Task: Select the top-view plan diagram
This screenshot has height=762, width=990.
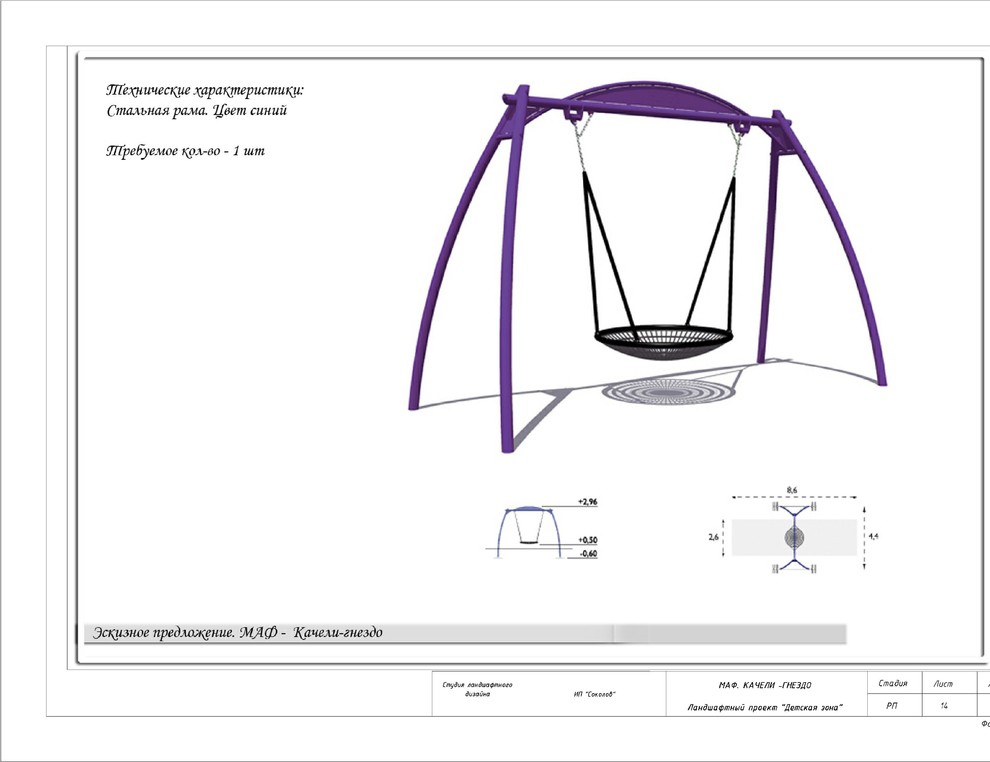Action: [792, 537]
